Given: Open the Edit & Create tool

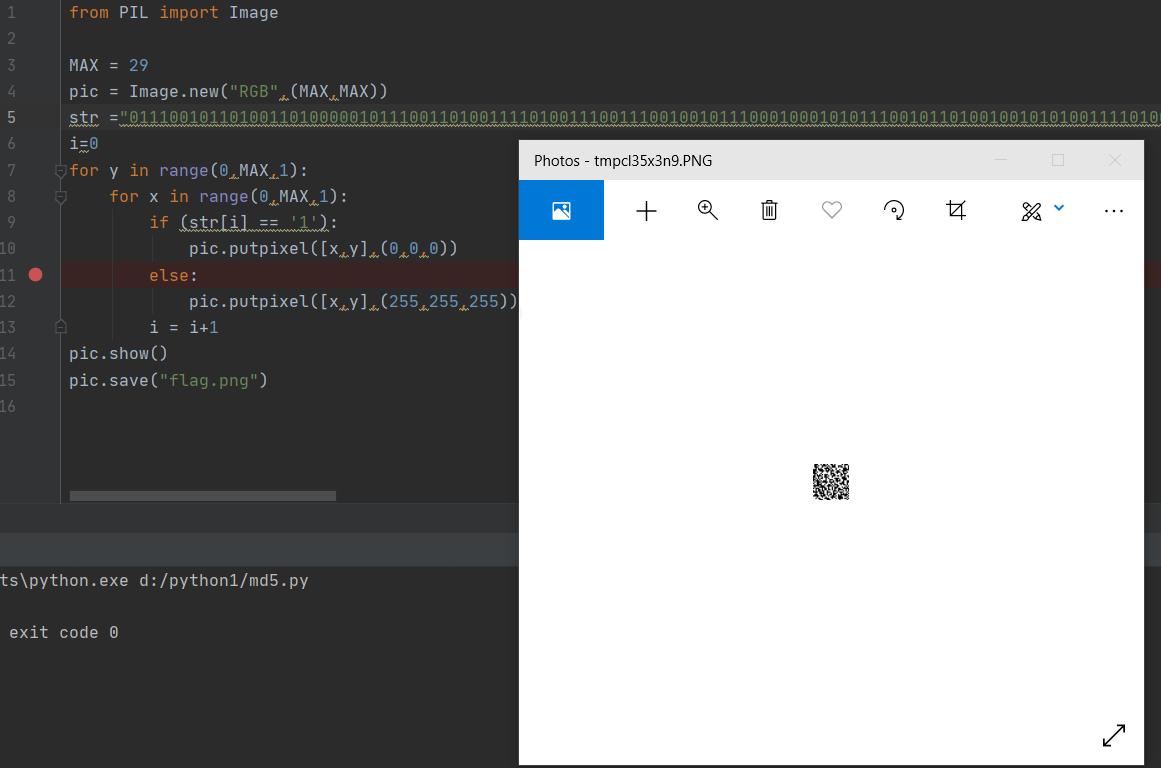Looking at the screenshot, I should coord(1031,211).
